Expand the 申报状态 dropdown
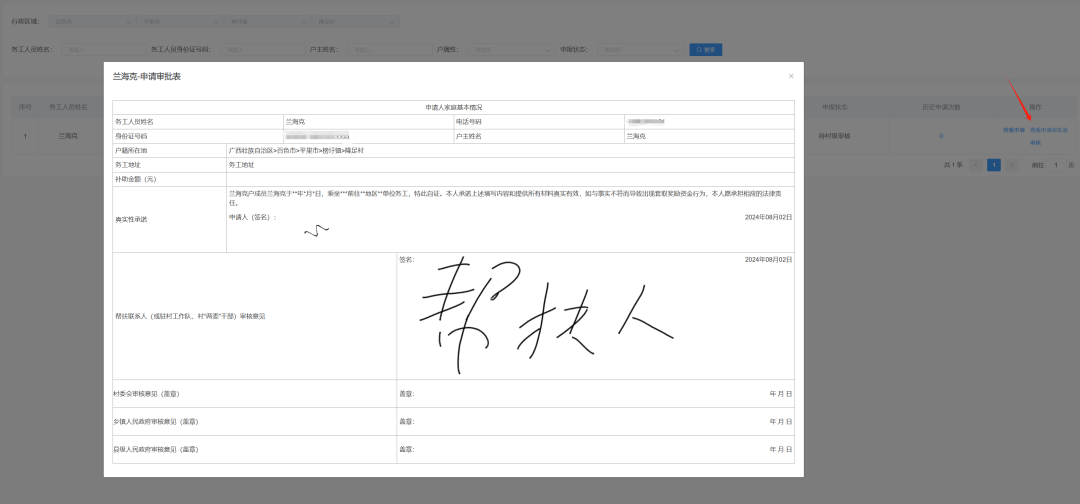This screenshot has height=504, width=1080. pos(639,49)
